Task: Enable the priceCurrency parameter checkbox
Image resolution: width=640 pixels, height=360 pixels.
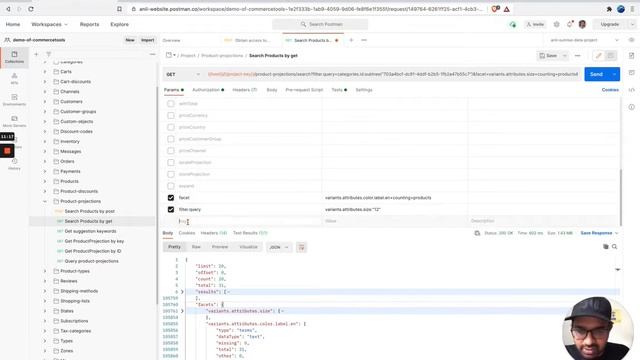Action: pyautogui.click(x=171, y=116)
